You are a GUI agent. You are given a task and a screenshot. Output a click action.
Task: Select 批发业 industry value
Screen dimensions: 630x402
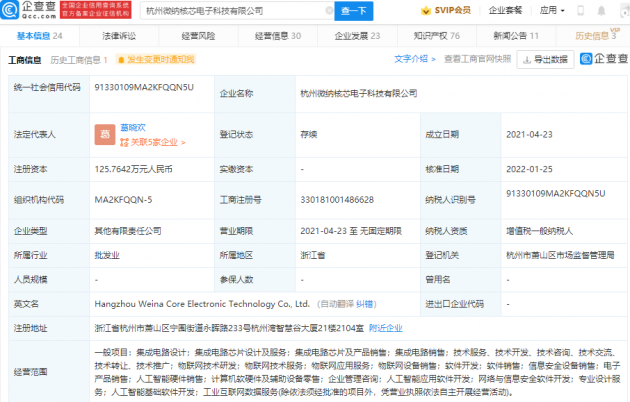[107, 255]
